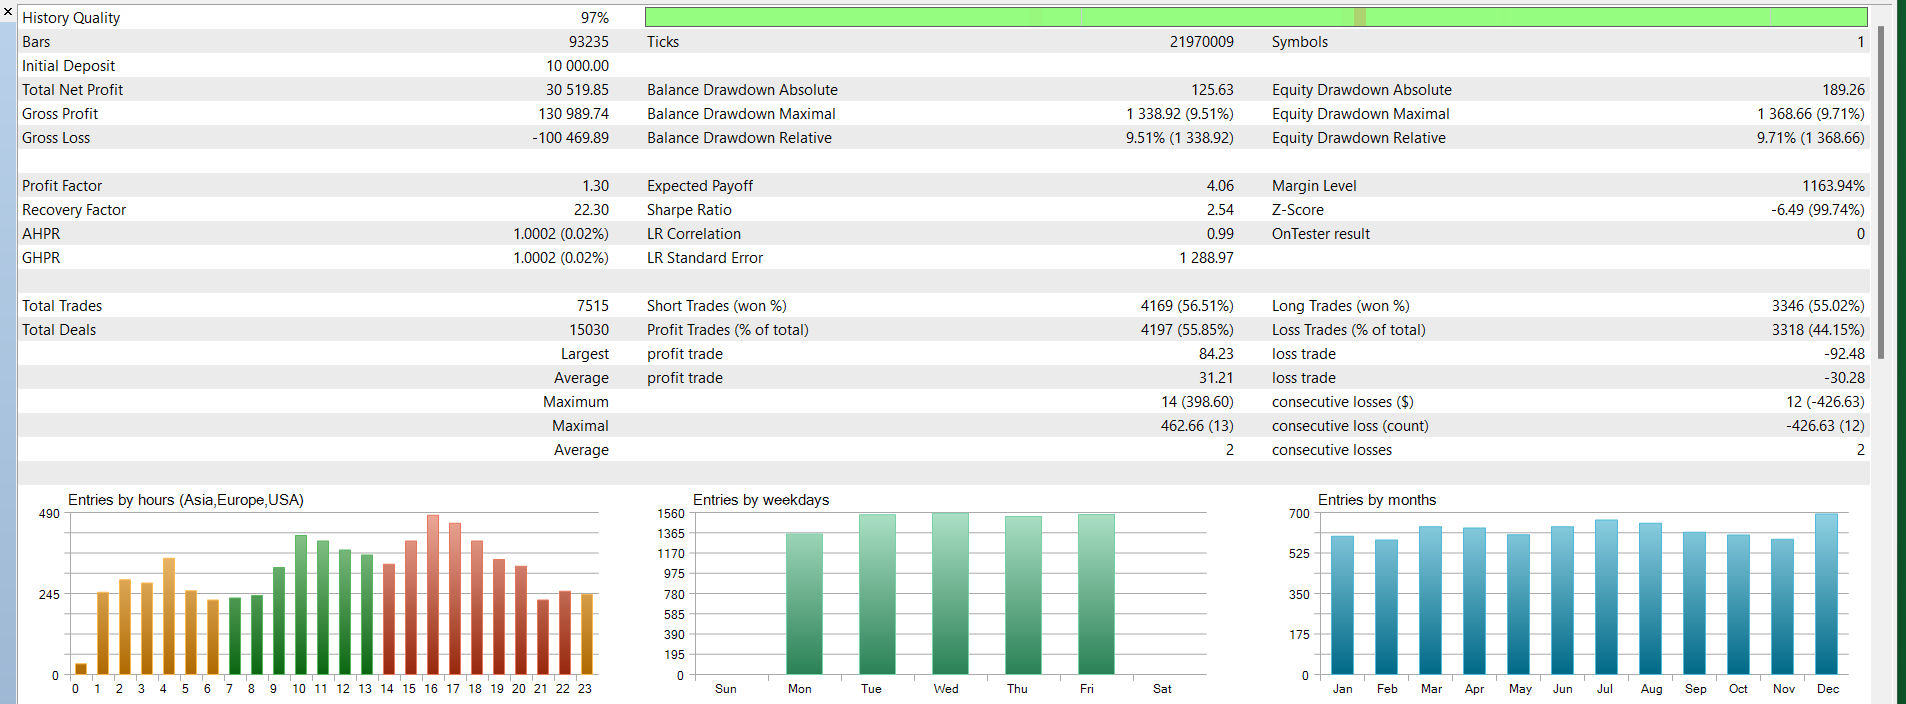The height and width of the screenshot is (704, 1906).
Task: Click the Z-Score value -6.49 (99.74%)
Action: (1817, 210)
